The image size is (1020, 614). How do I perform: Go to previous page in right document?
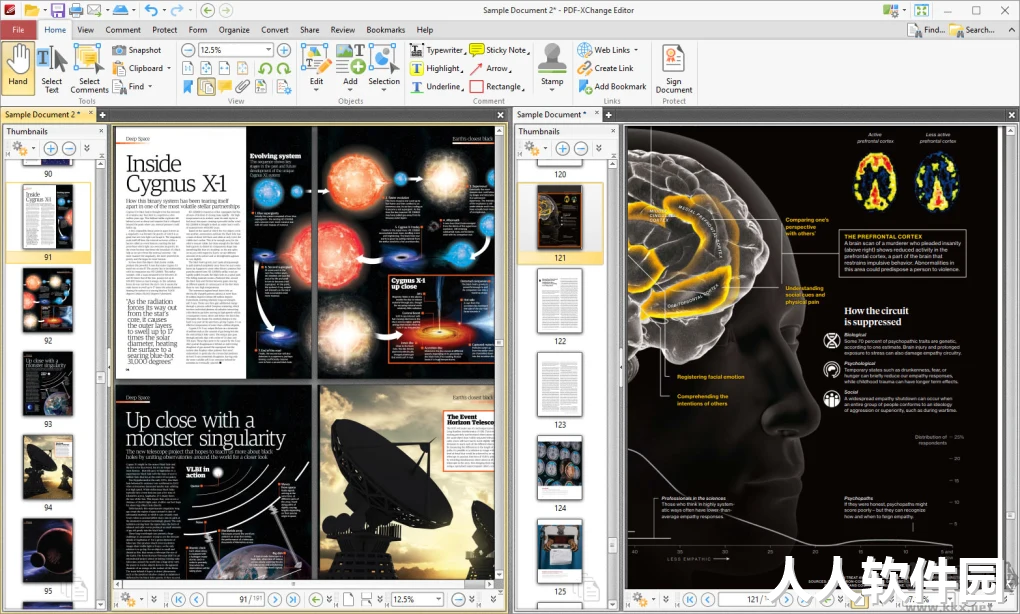point(708,599)
